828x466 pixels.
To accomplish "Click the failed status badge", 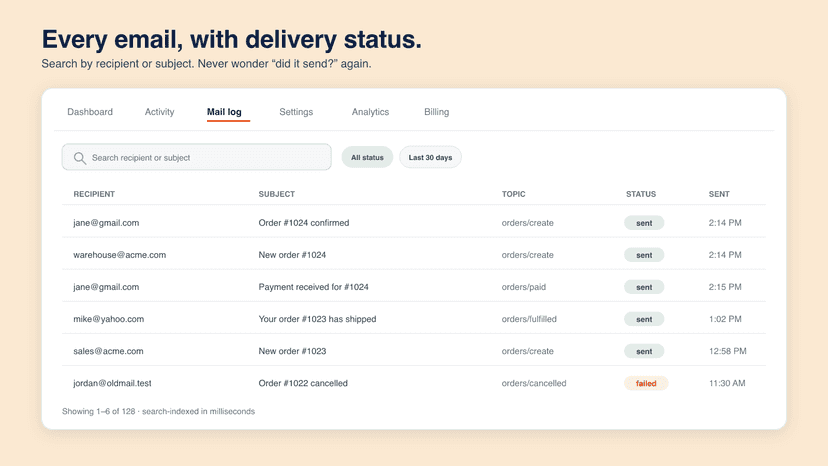I will 646,384.
